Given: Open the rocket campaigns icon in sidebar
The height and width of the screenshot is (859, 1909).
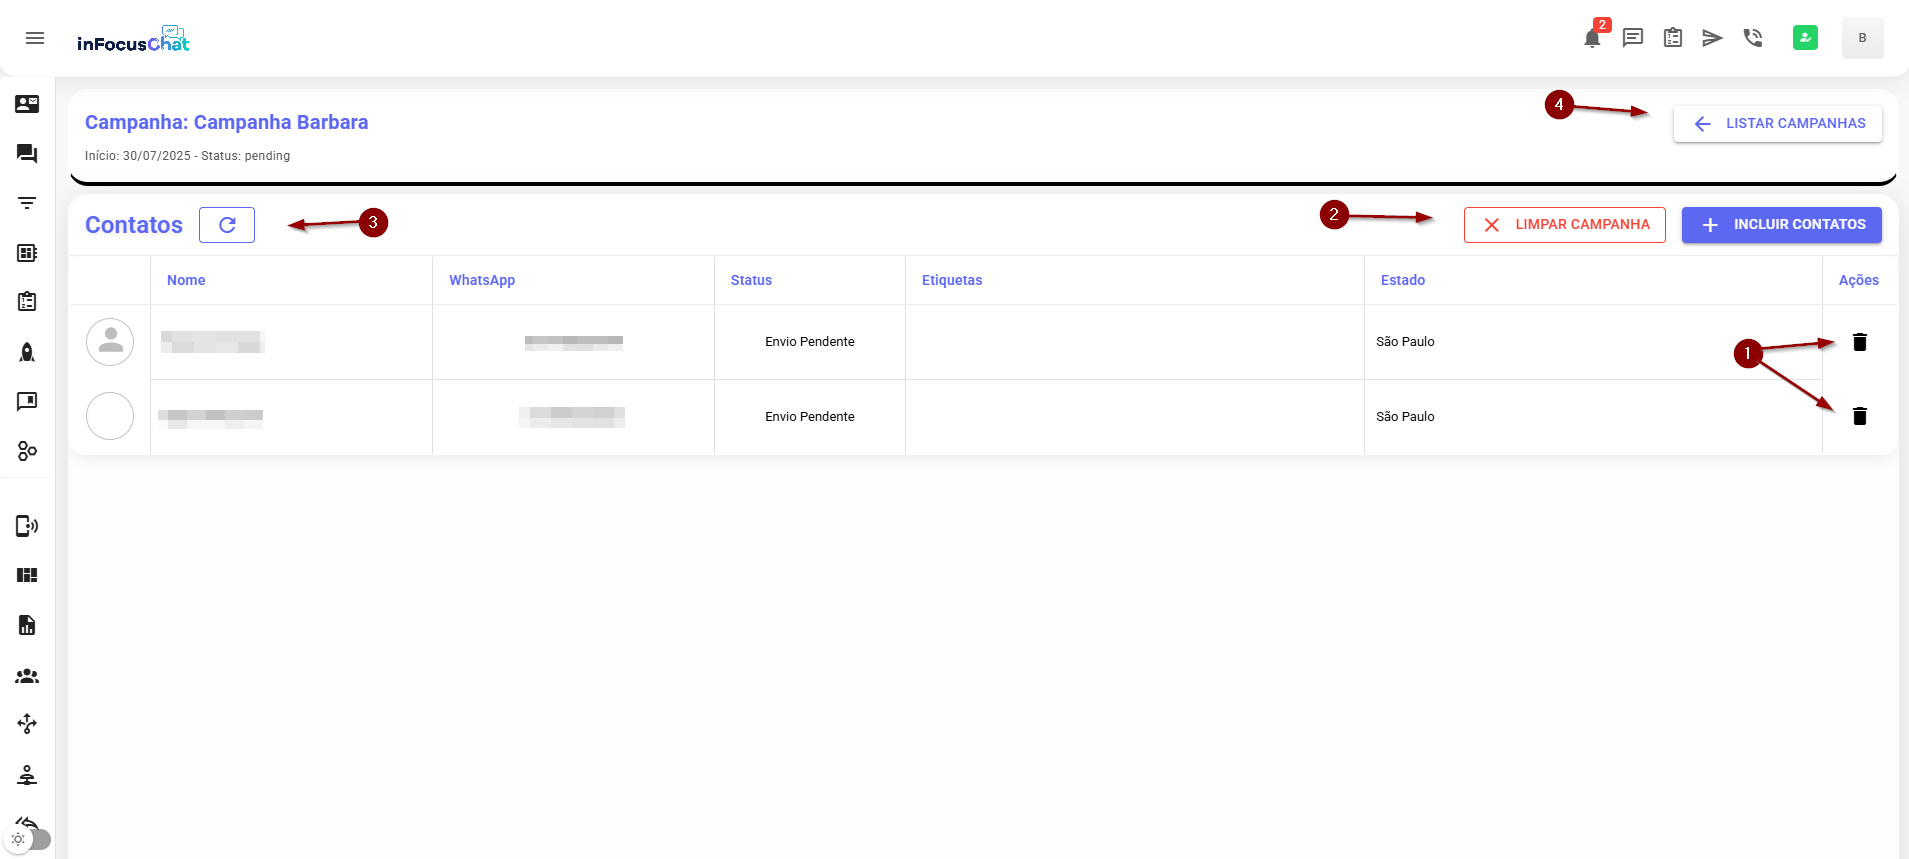Looking at the screenshot, I should tap(27, 352).
